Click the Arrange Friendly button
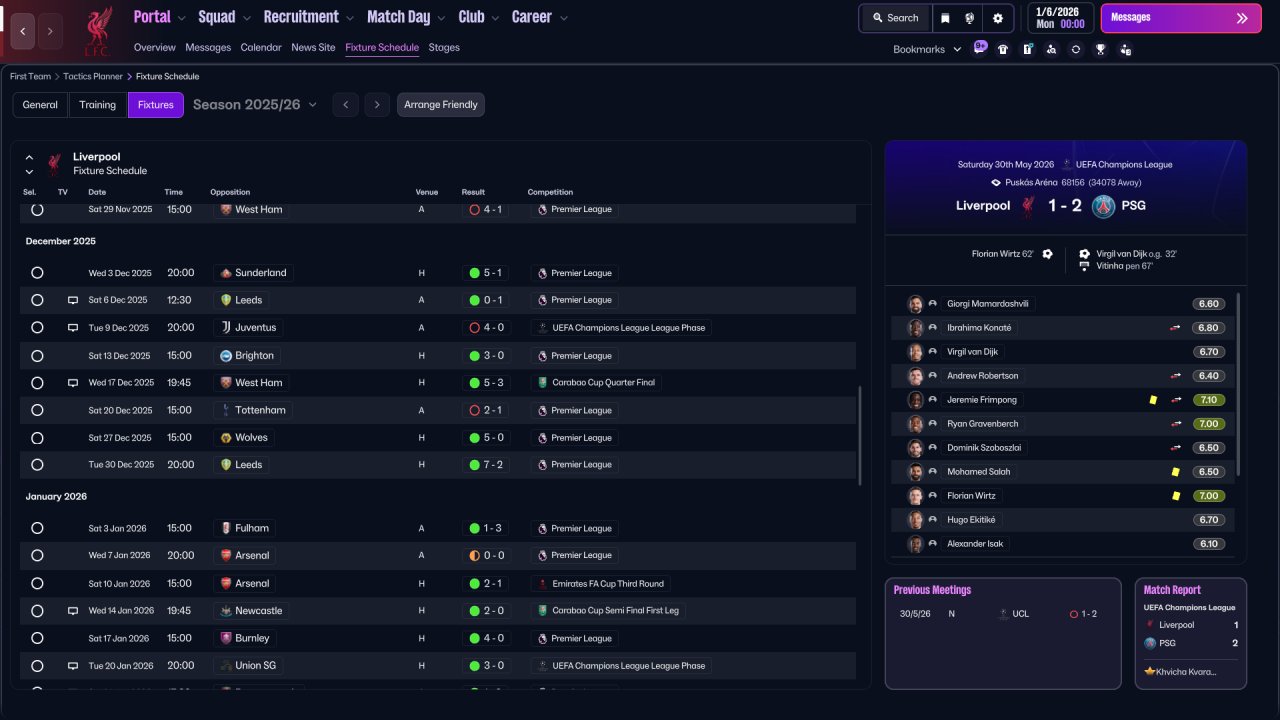 coord(441,105)
